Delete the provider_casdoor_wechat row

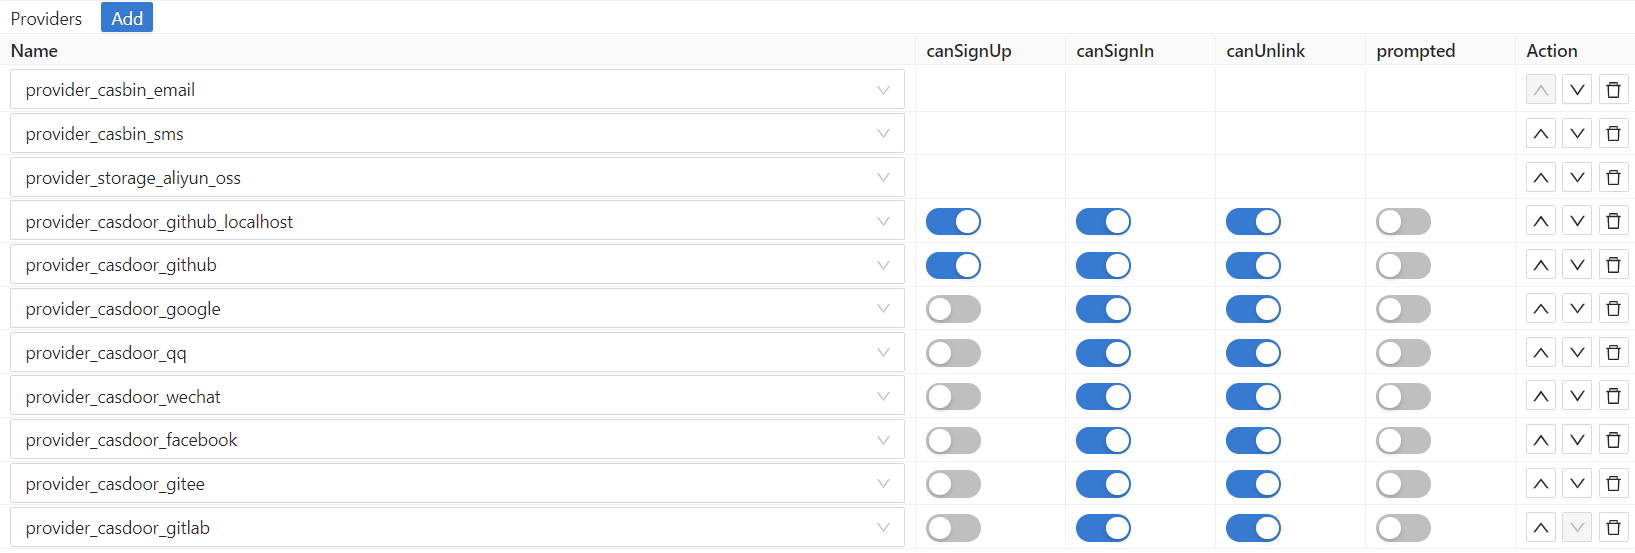tap(1613, 397)
